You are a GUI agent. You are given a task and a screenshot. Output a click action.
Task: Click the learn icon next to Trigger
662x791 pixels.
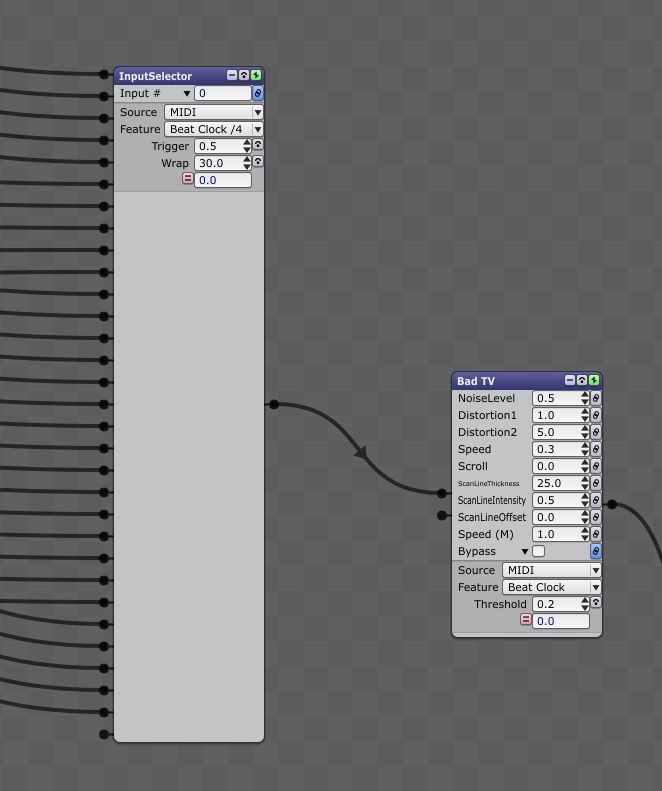[x=258, y=145]
